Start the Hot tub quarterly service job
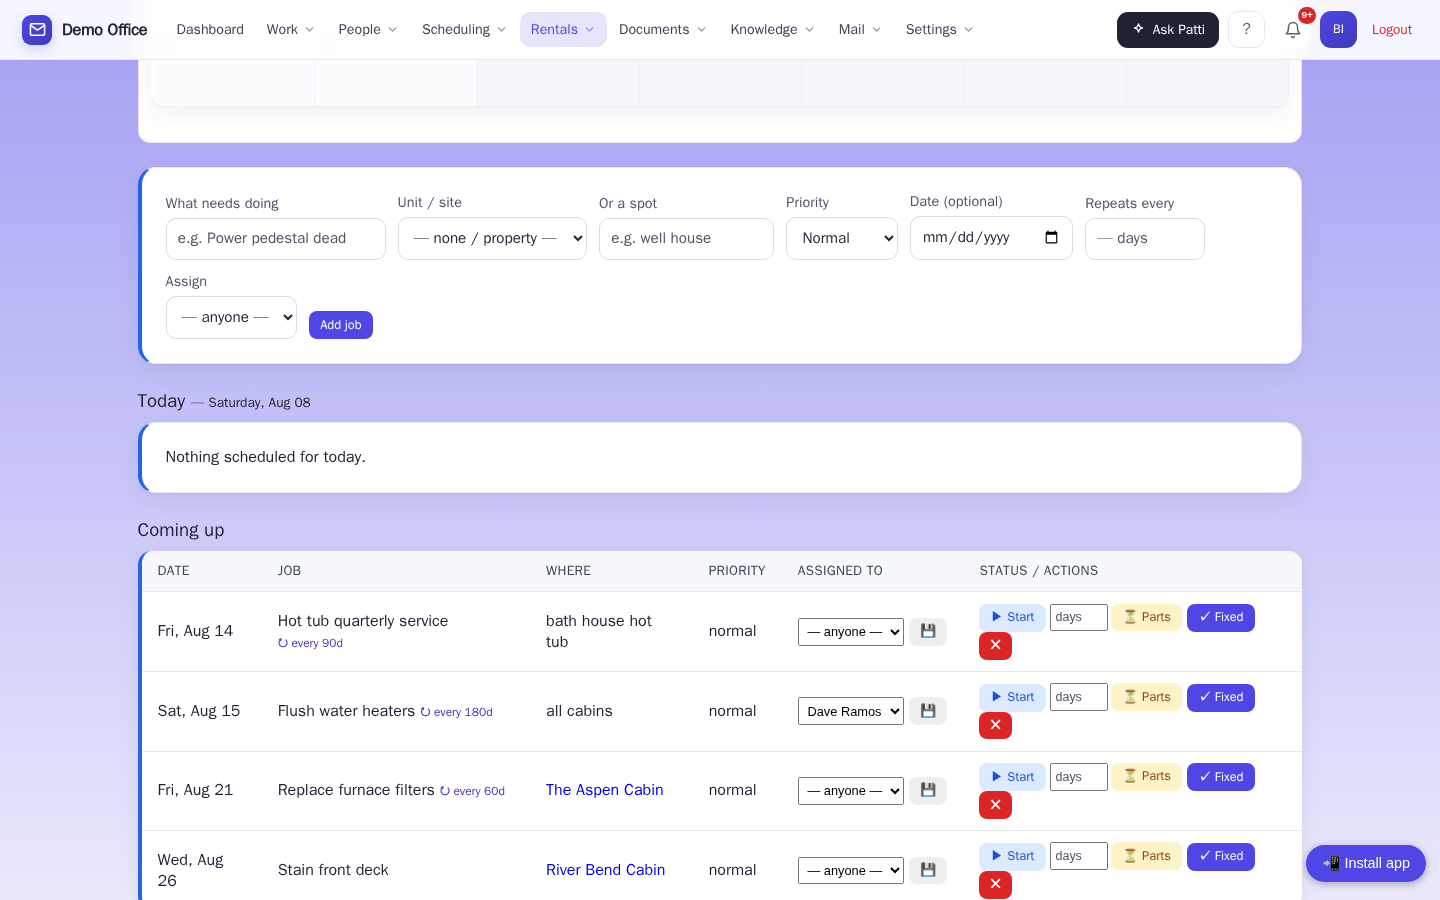This screenshot has height=900, width=1440. [1012, 618]
